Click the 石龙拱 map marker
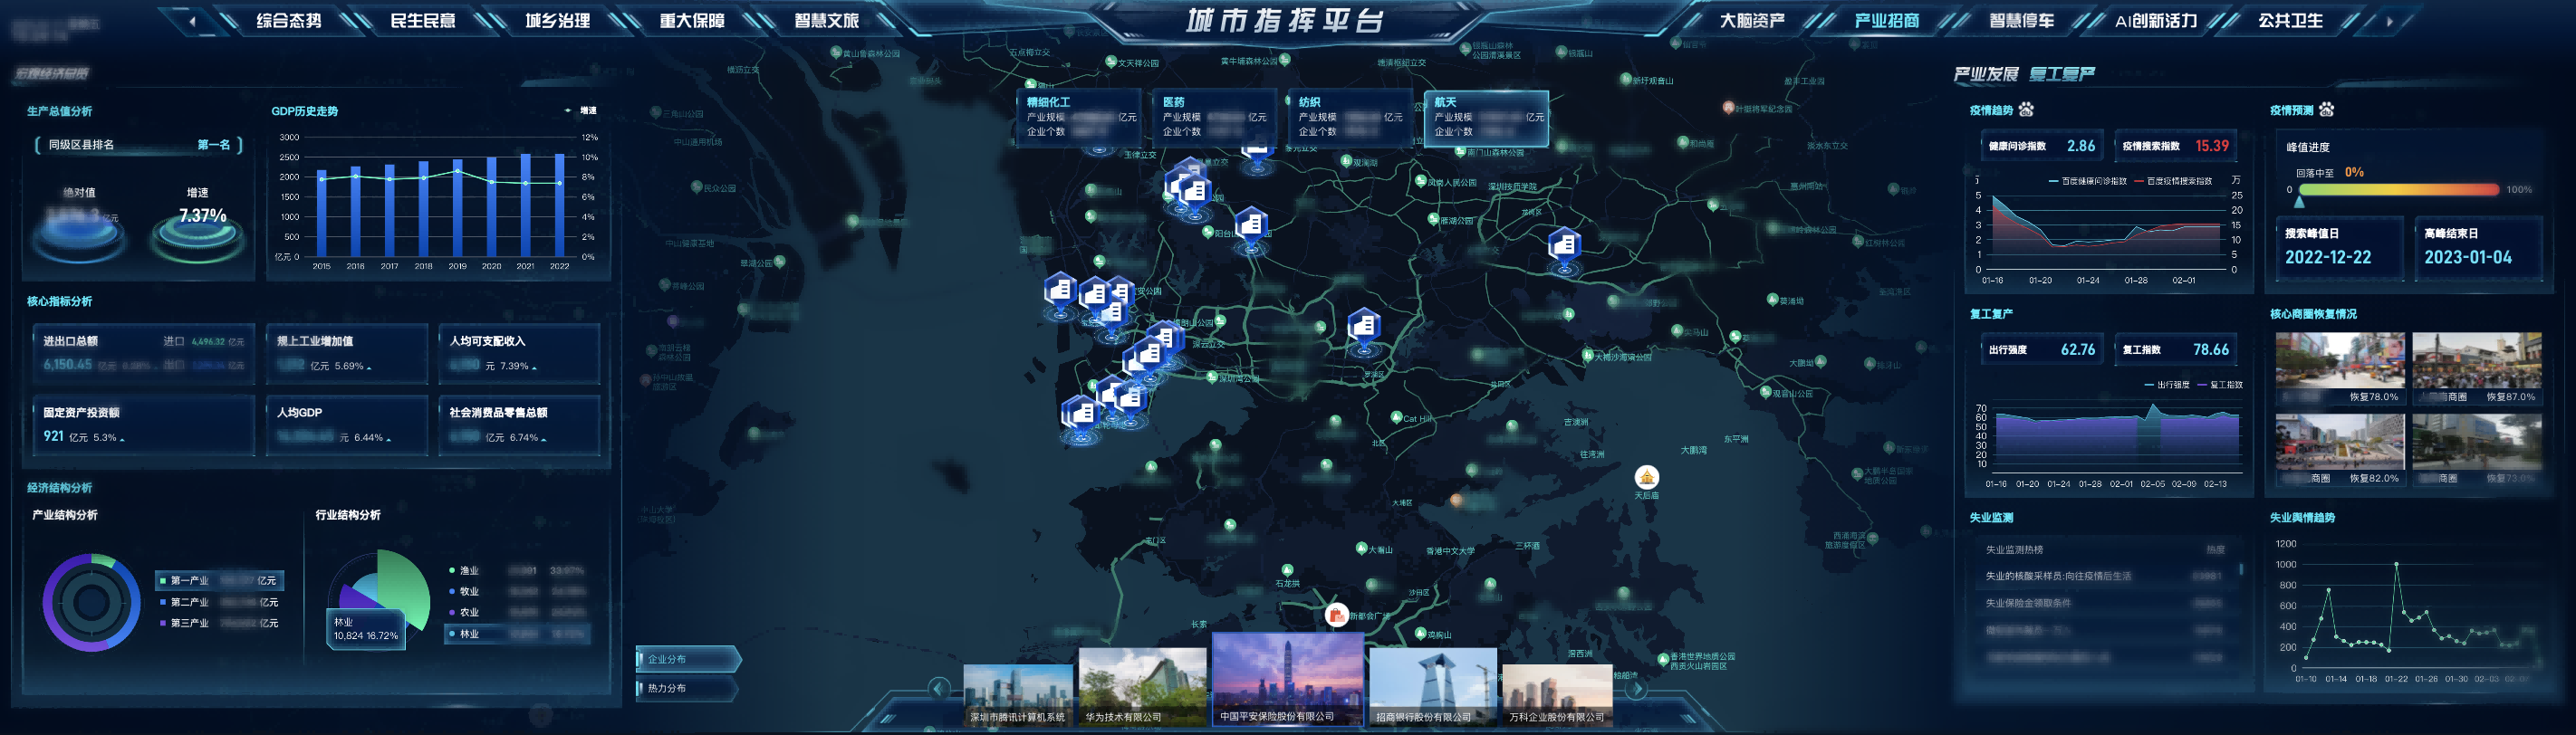The width and height of the screenshot is (2576, 735). 1287,571
